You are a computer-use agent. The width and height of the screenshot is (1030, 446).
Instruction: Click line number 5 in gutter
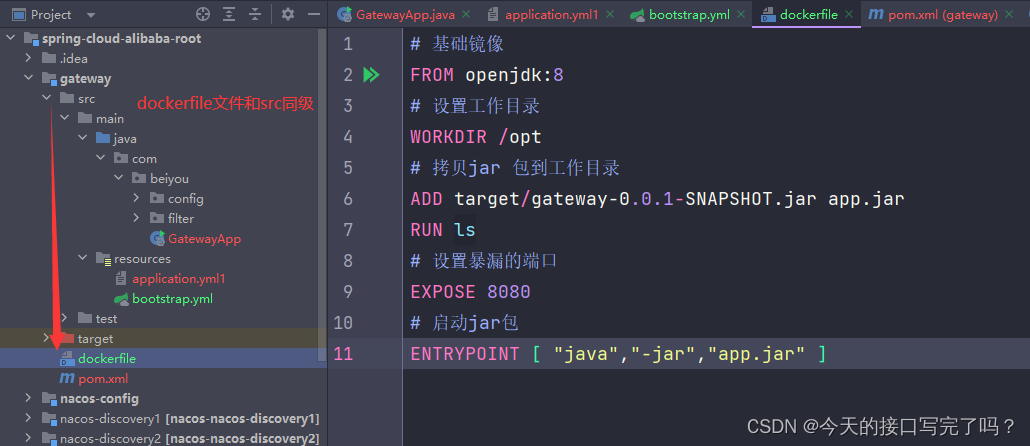pyautogui.click(x=347, y=167)
